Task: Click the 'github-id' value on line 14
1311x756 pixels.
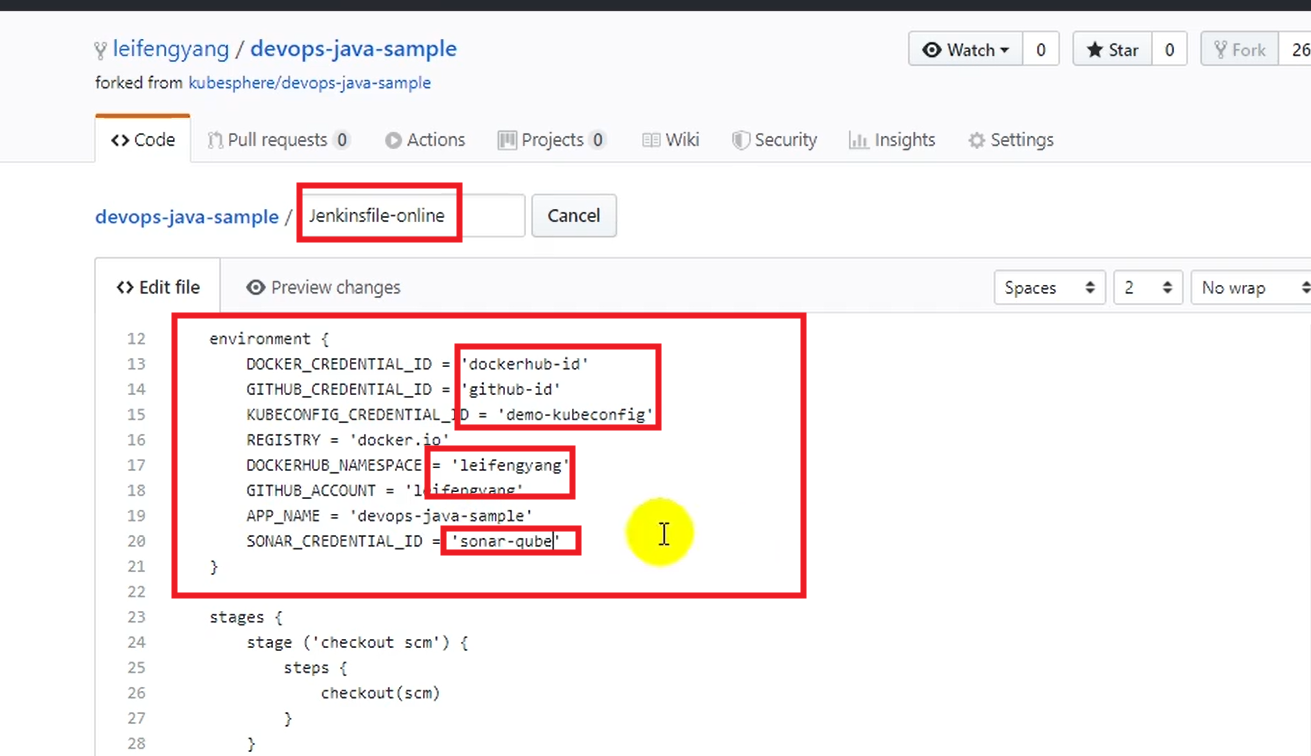Action: (511, 389)
